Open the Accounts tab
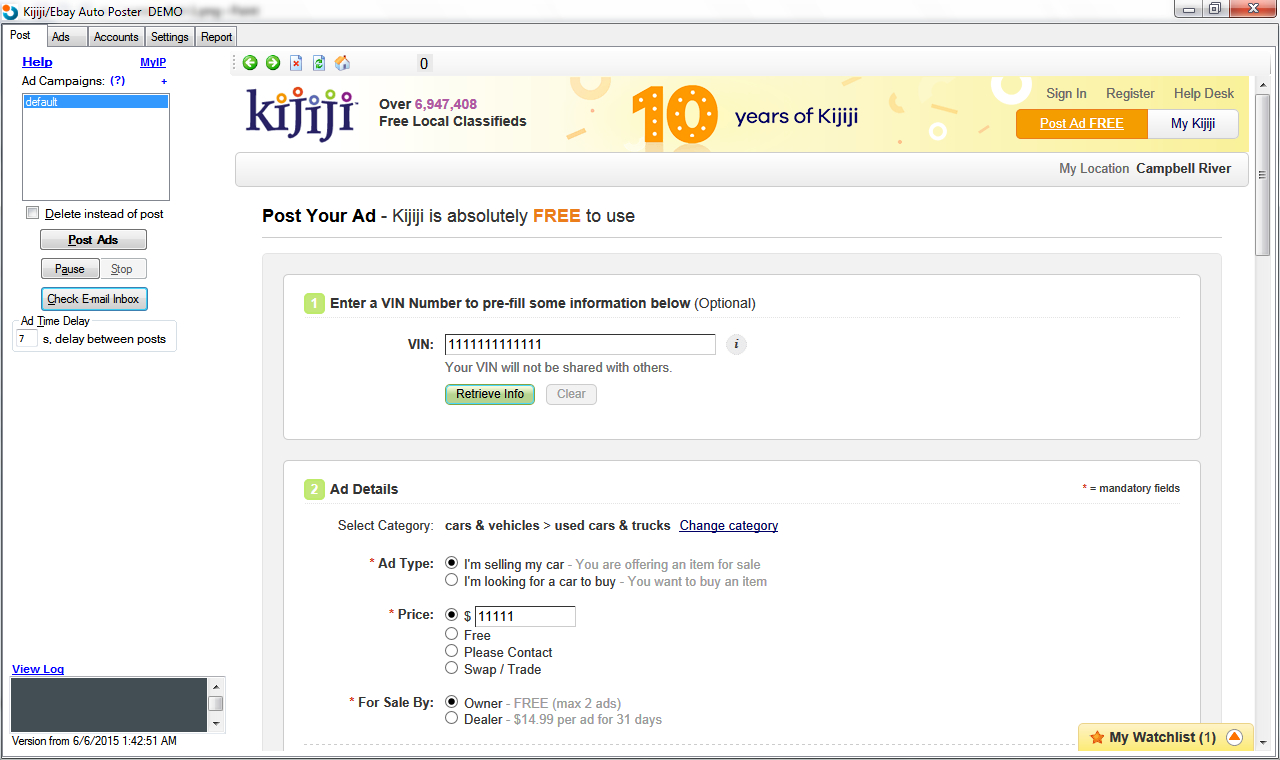This screenshot has width=1280, height=760. pos(116,37)
